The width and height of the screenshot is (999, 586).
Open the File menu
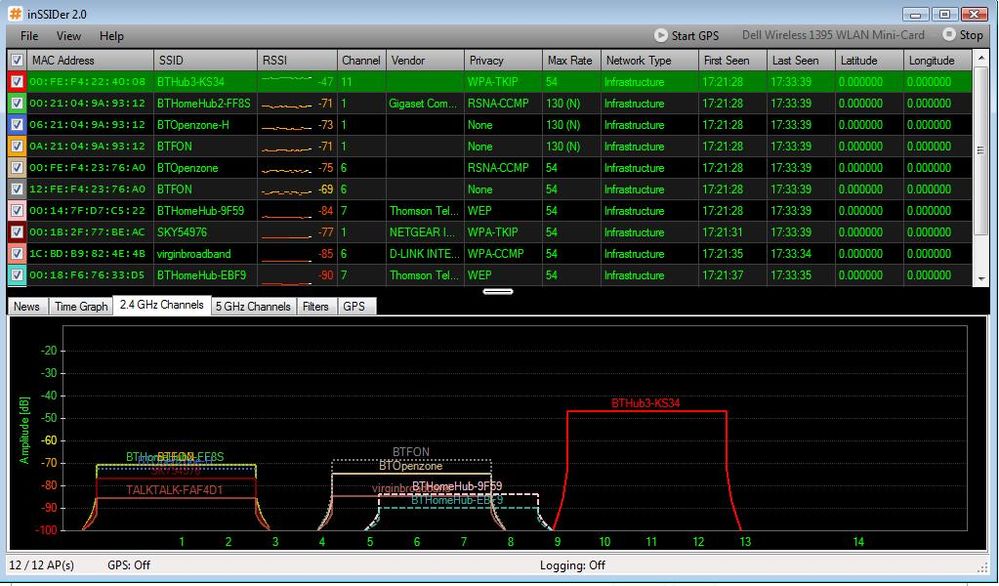[x=29, y=36]
